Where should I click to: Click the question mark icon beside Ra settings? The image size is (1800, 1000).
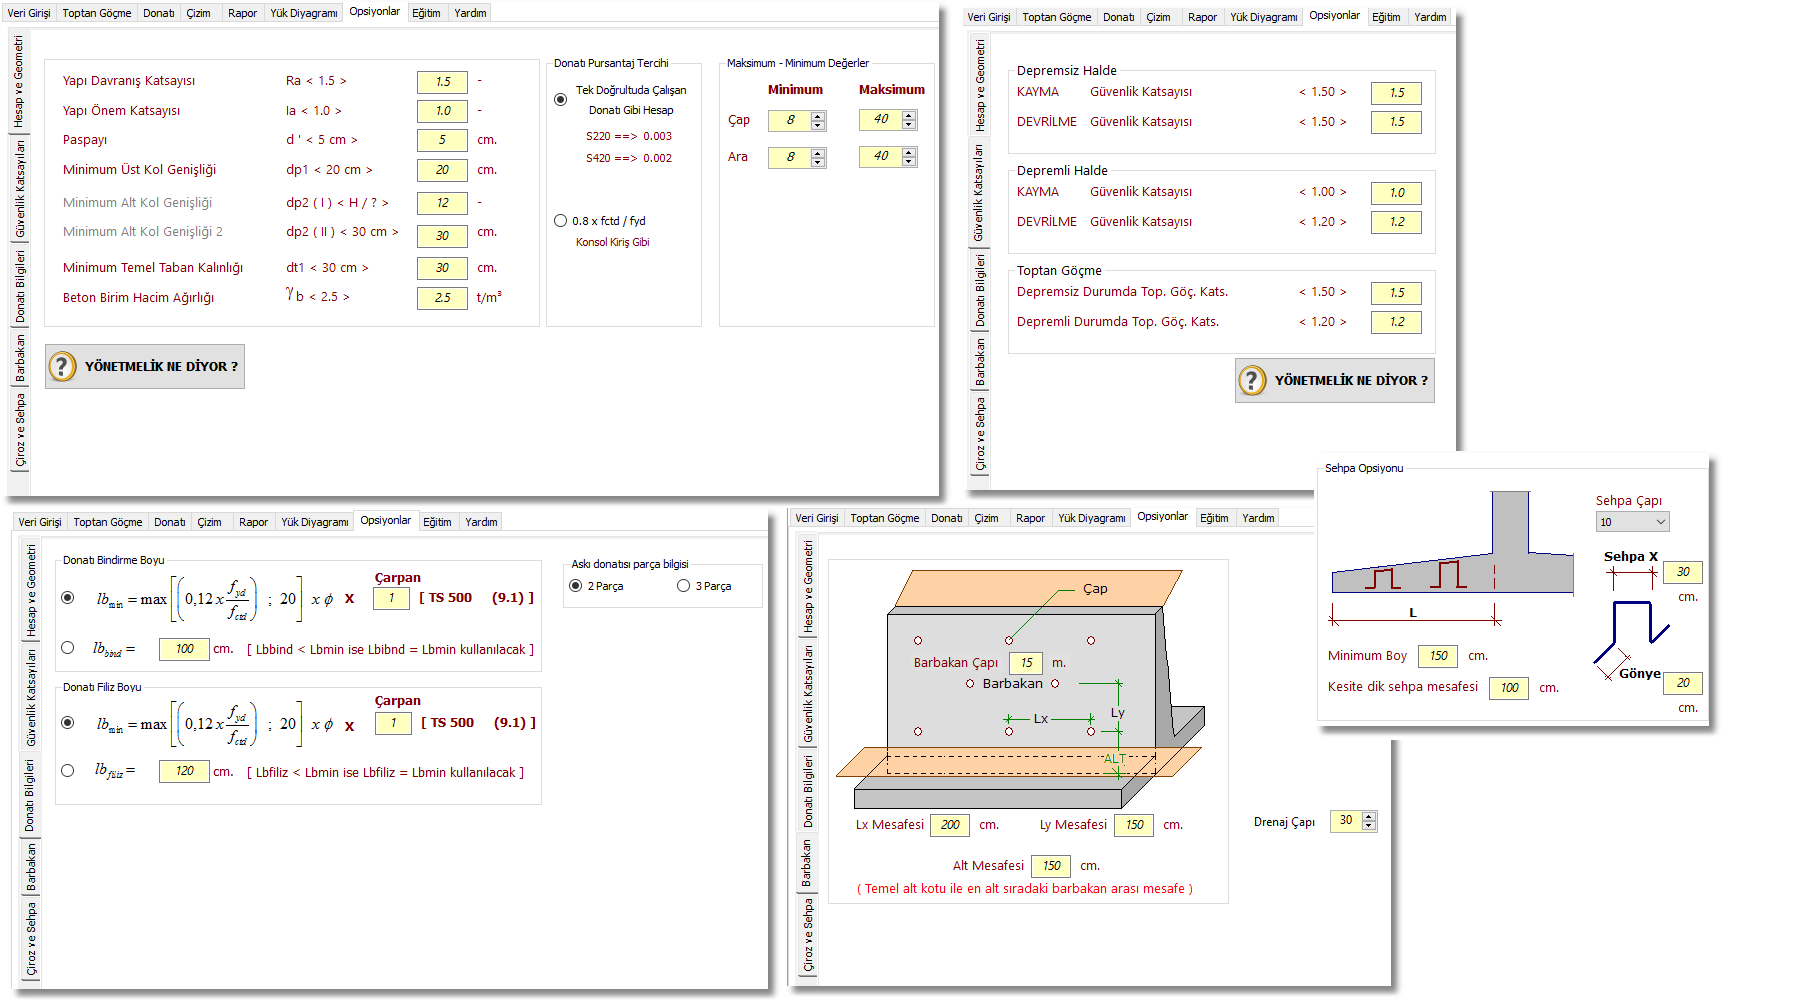coord(62,366)
